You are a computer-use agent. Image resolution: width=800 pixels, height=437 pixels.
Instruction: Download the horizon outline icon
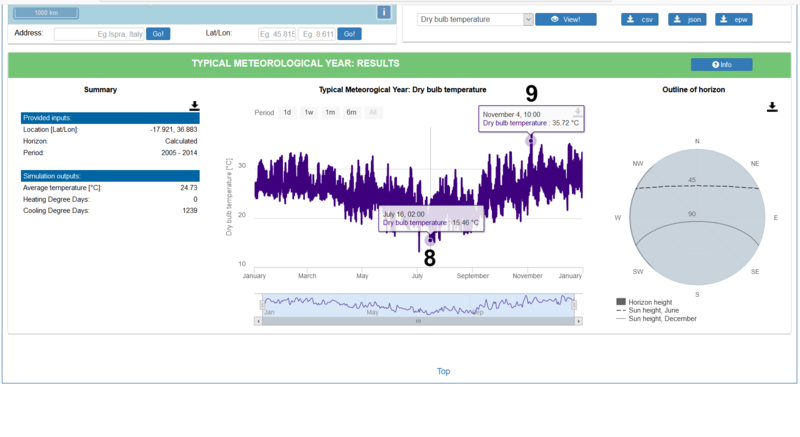tap(772, 107)
